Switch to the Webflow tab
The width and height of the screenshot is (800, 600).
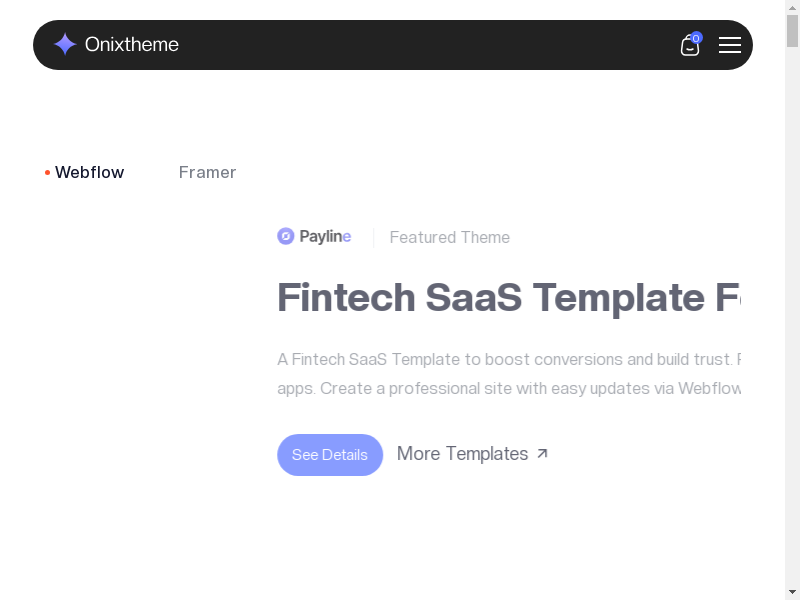(89, 172)
